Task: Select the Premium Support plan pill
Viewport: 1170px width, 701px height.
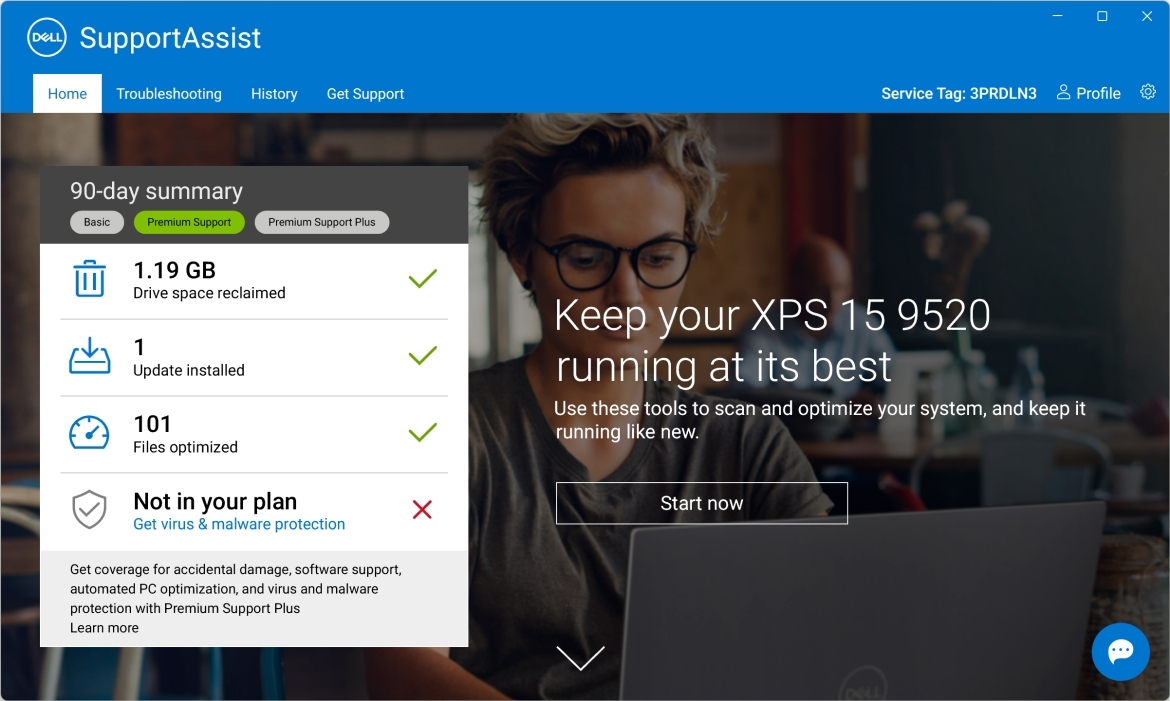Action: [x=189, y=222]
